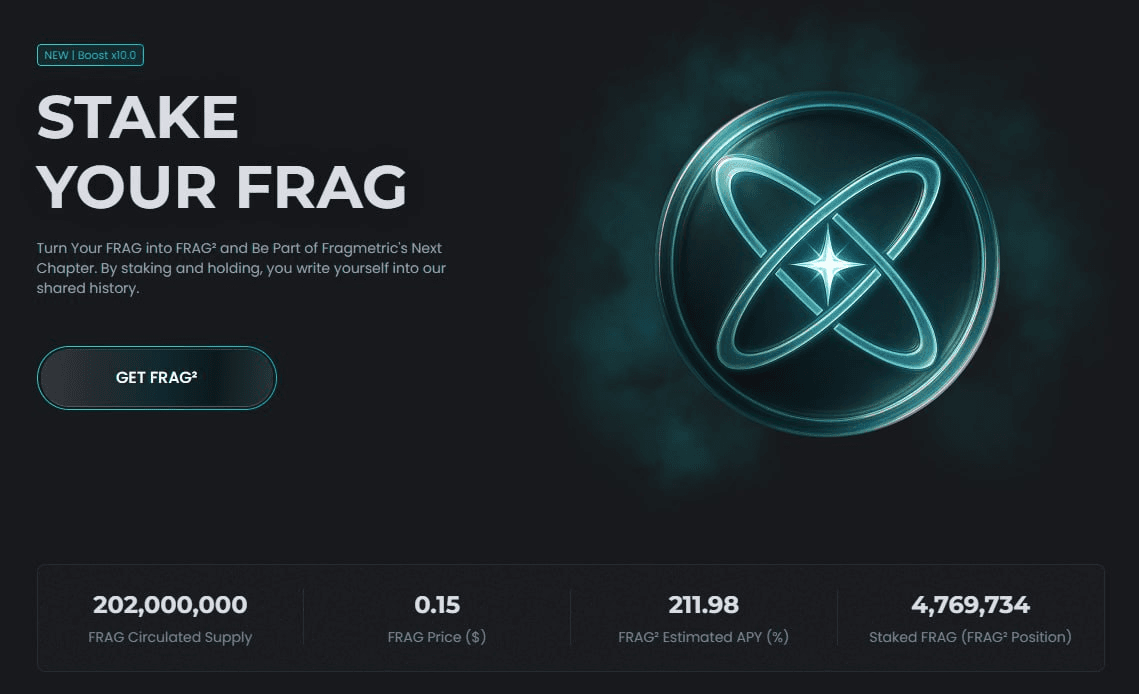1139x694 pixels.
Task: Select the 211.98 estimated APY value
Action: click(703, 605)
